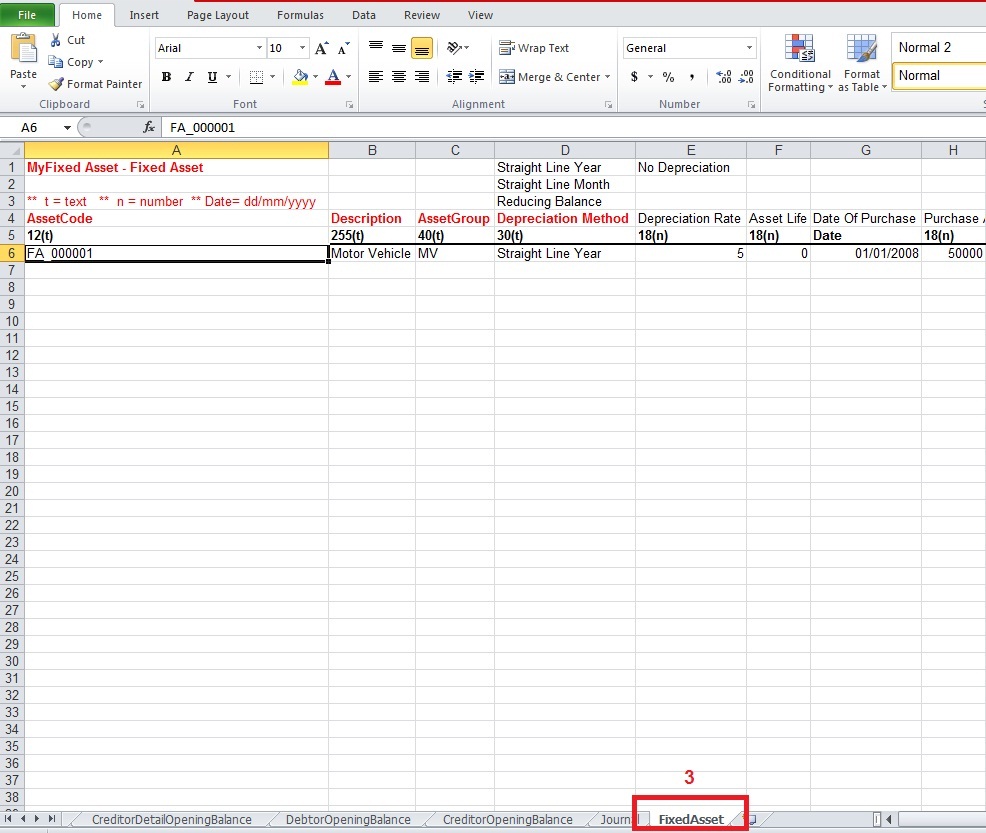The height and width of the screenshot is (833, 986).
Task: Click the Increase Decimal icon
Action: click(x=725, y=77)
